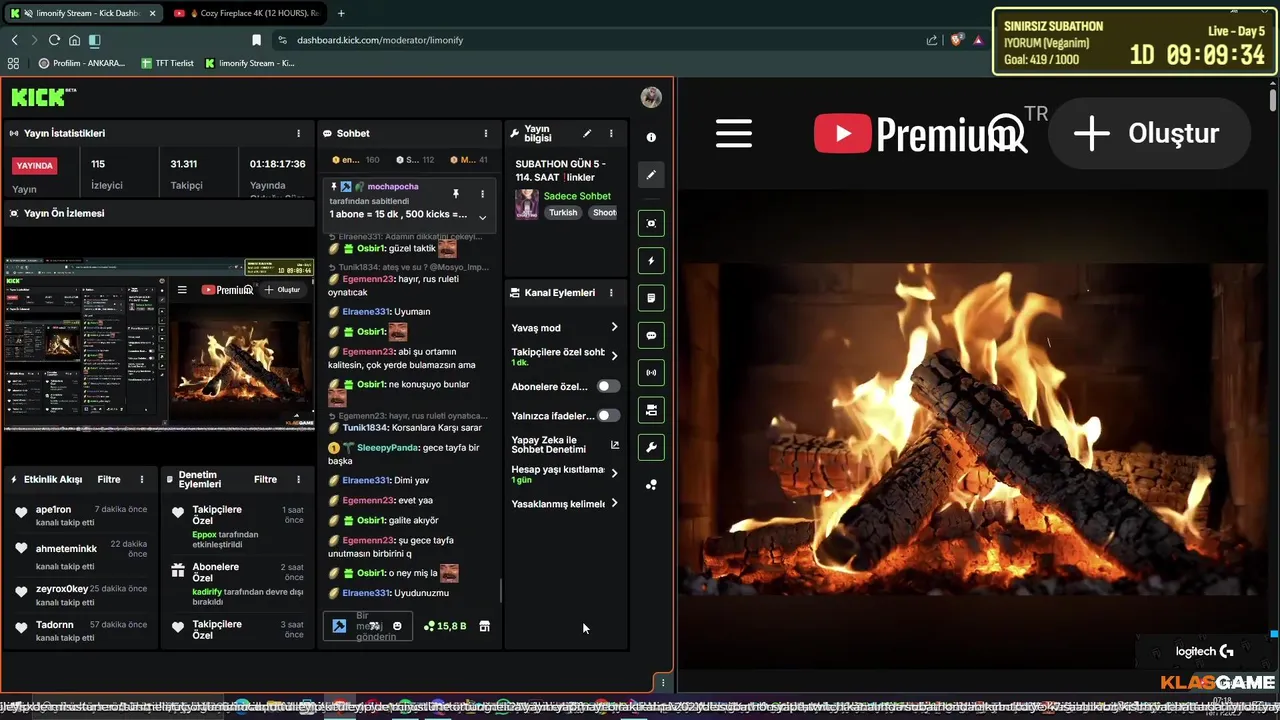Bookmark this page in address bar

coord(257,40)
